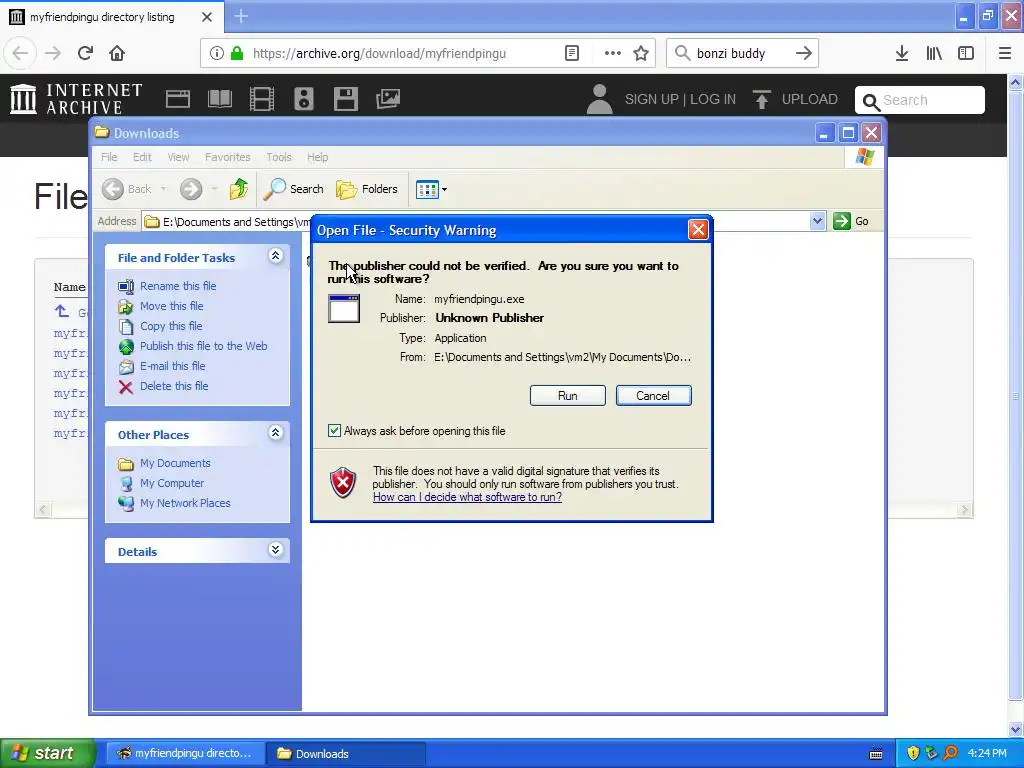Open My Computer in Other Places
1024x768 pixels.
pyautogui.click(x=172, y=483)
